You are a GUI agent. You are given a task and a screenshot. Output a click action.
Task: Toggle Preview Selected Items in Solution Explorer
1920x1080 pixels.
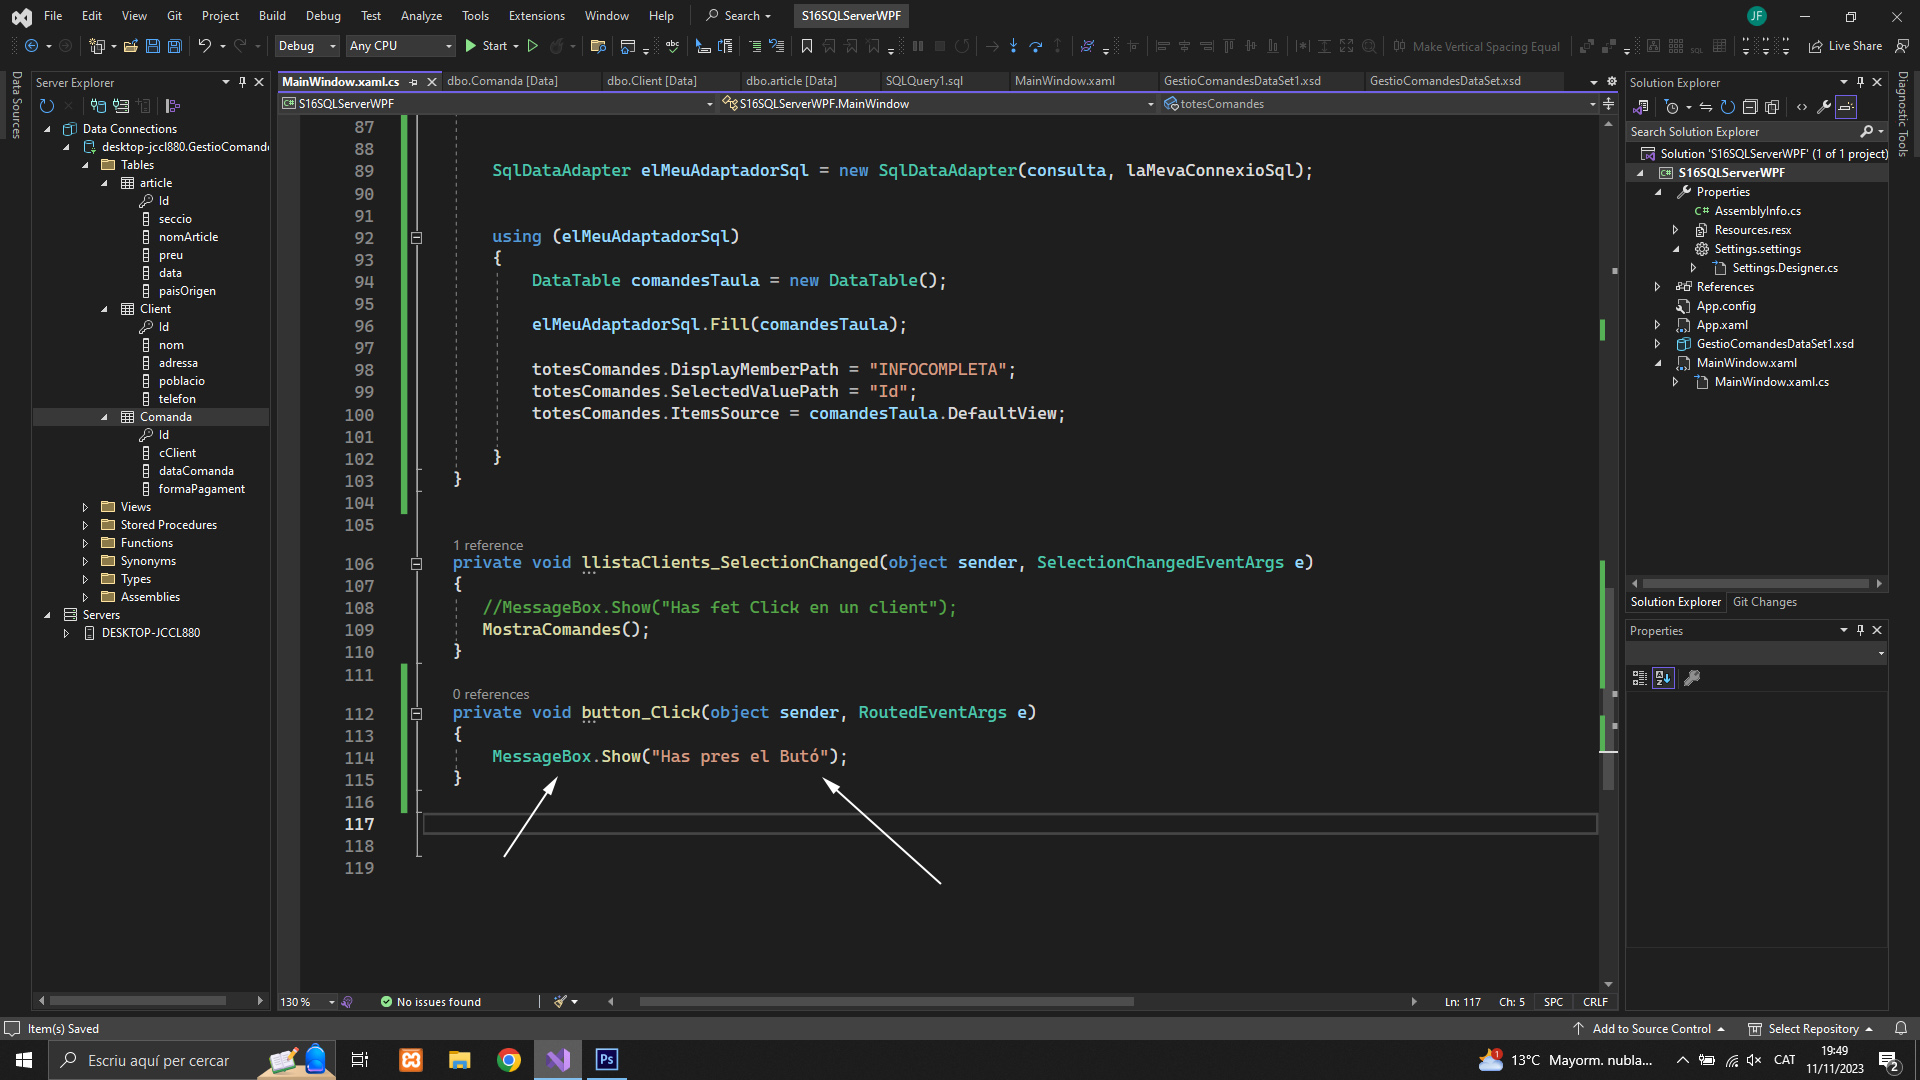coord(1846,107)
